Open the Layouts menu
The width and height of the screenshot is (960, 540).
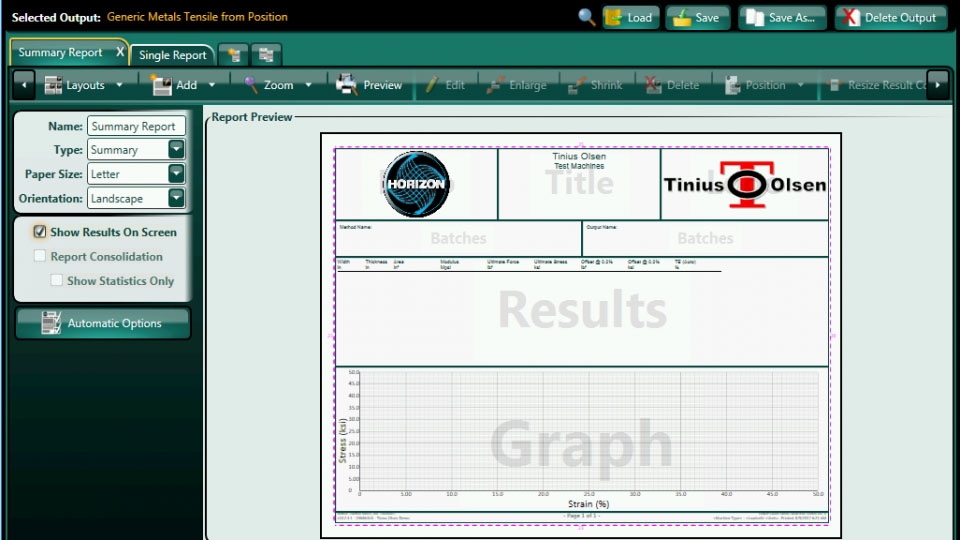[x=77, y=85]
